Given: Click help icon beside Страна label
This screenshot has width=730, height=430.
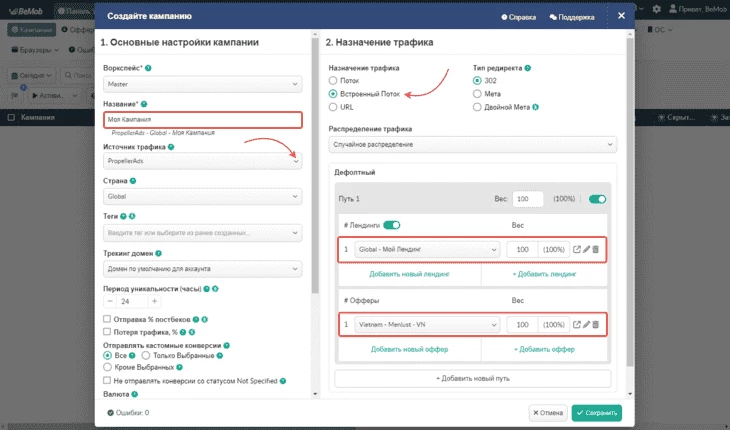Looking at the screenshot, I should pyautogui.click(x=133, y=181).
